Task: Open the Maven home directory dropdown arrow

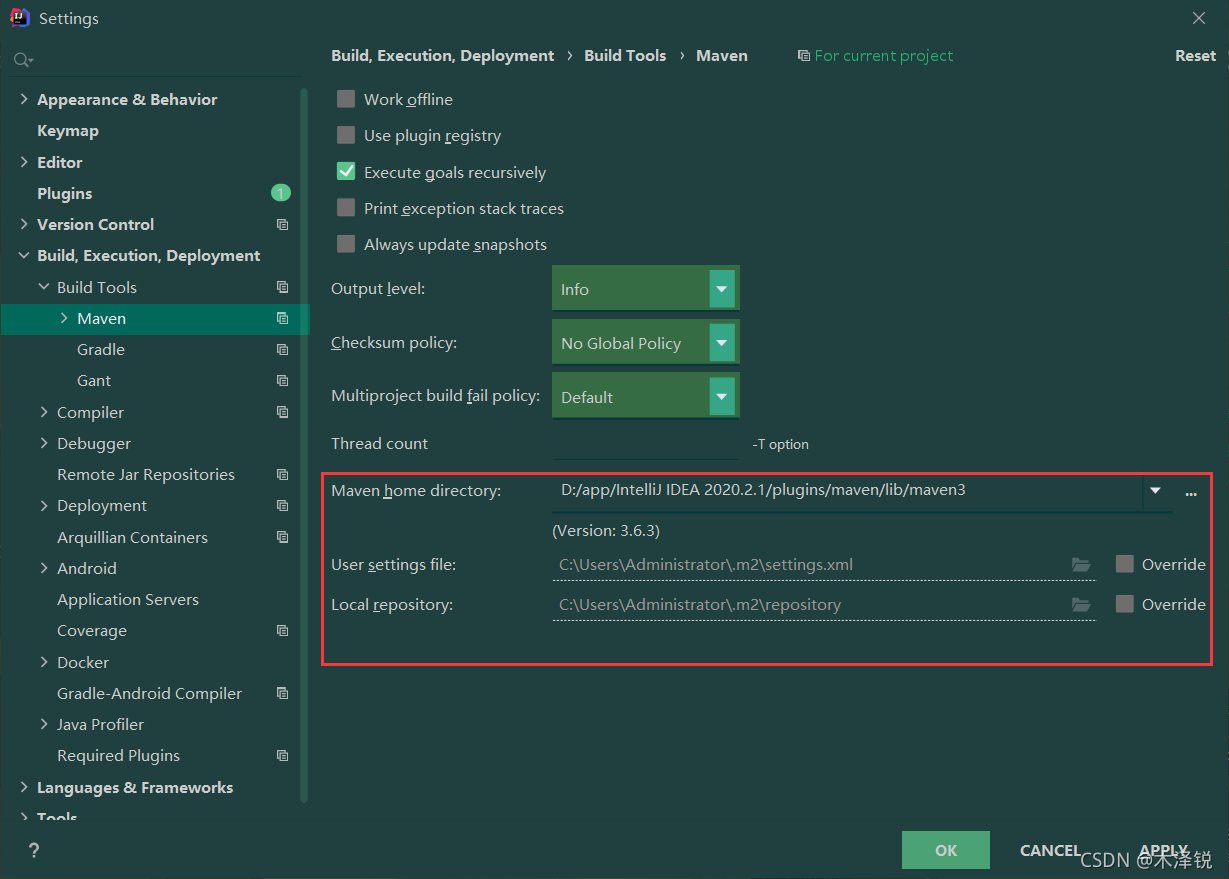Action: 1155,492
